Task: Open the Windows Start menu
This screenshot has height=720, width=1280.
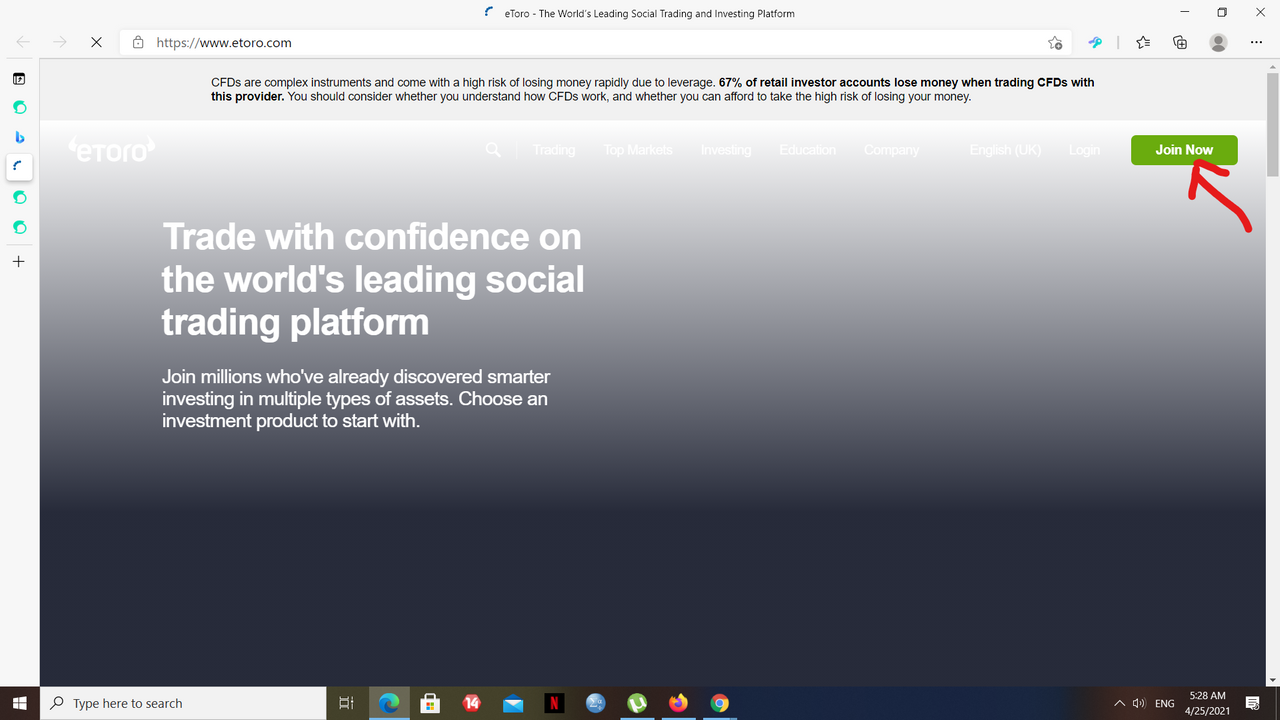Action: pyautogui.click(x=20, y=703)
